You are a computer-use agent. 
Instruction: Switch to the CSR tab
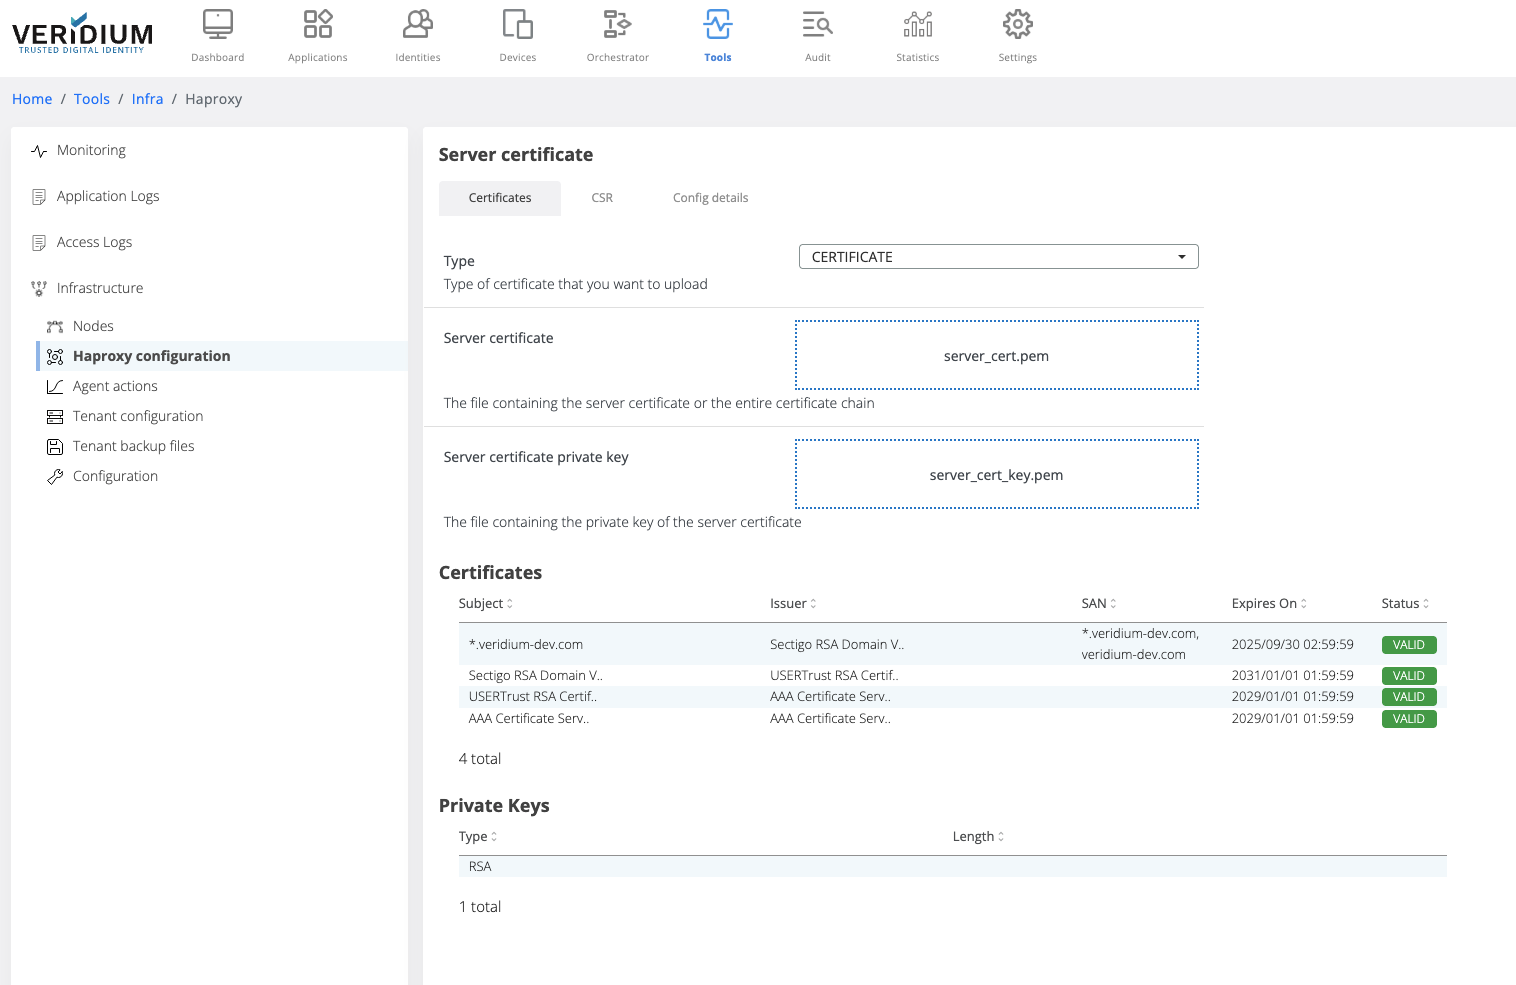(x=602, y=198)
